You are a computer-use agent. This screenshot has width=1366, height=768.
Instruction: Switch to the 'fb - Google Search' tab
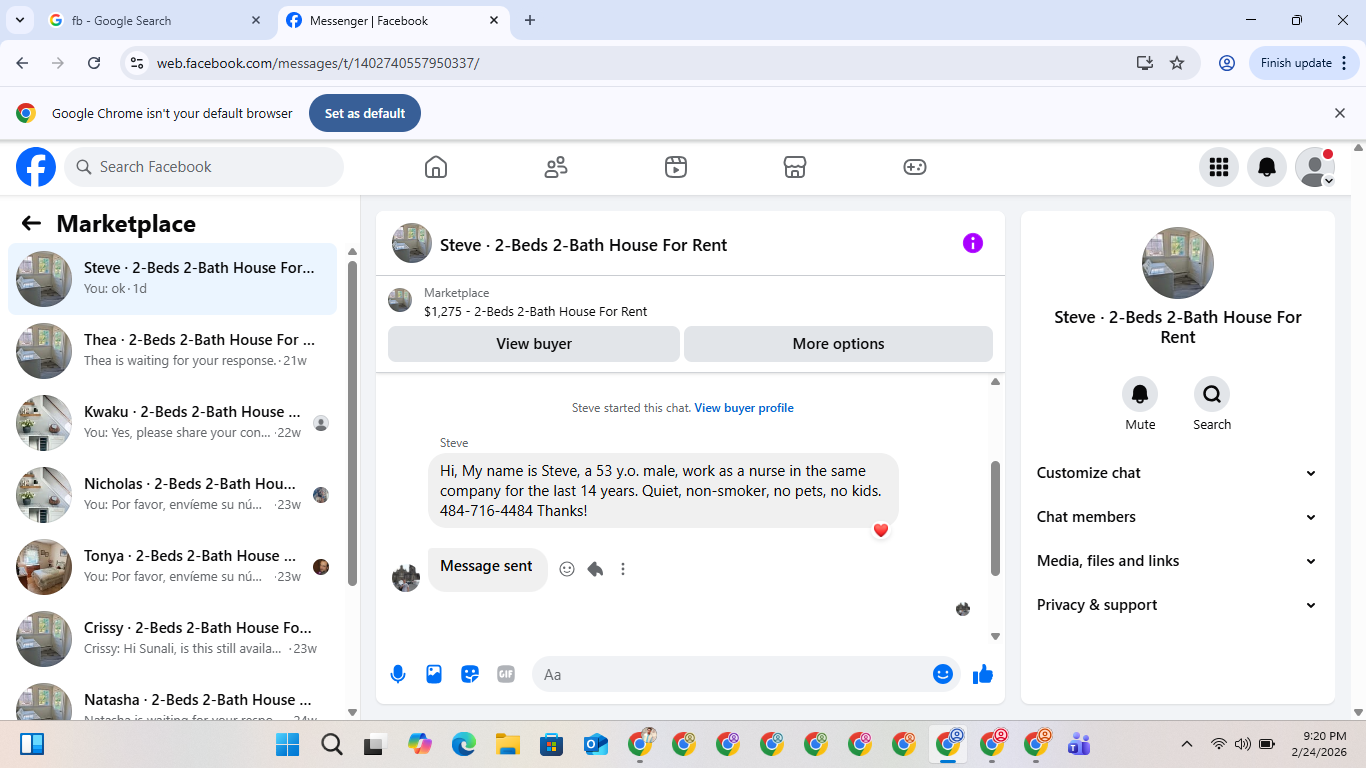pyautogui.click(x=155, y=20)
